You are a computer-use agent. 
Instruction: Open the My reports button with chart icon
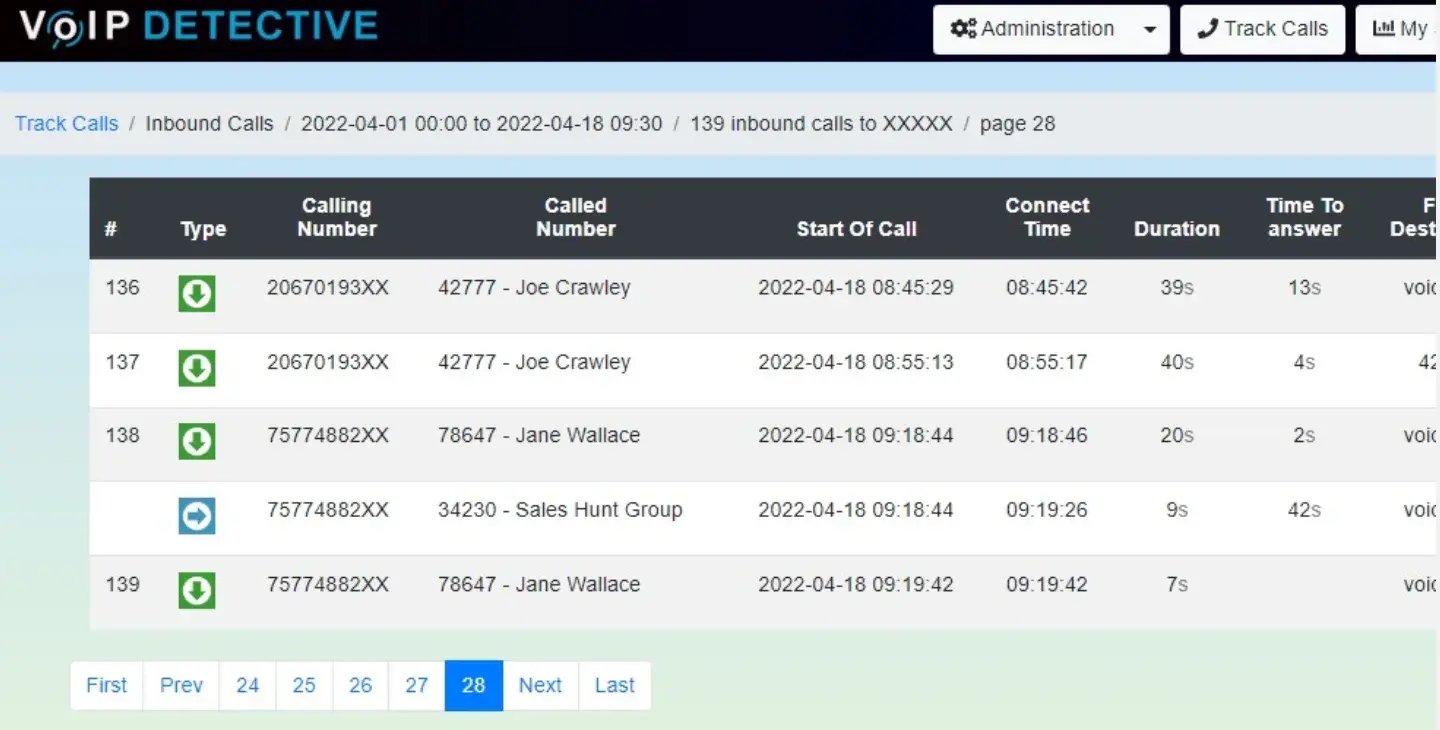pyautogui.click(x=1400, y=29)
